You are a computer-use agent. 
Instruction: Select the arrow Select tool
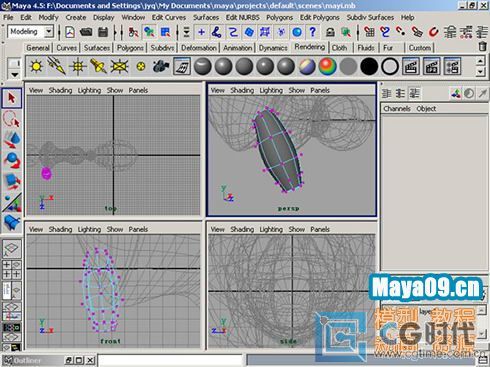(x=12, y=98)
